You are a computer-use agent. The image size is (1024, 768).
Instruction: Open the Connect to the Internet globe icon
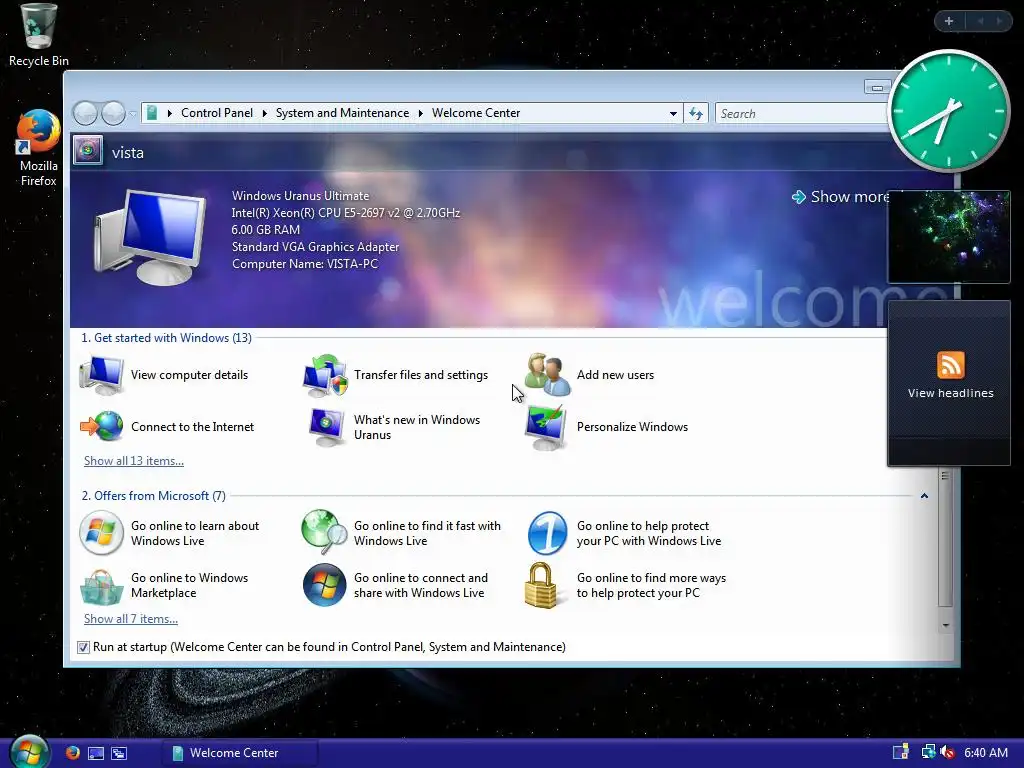tap(102, 426)
